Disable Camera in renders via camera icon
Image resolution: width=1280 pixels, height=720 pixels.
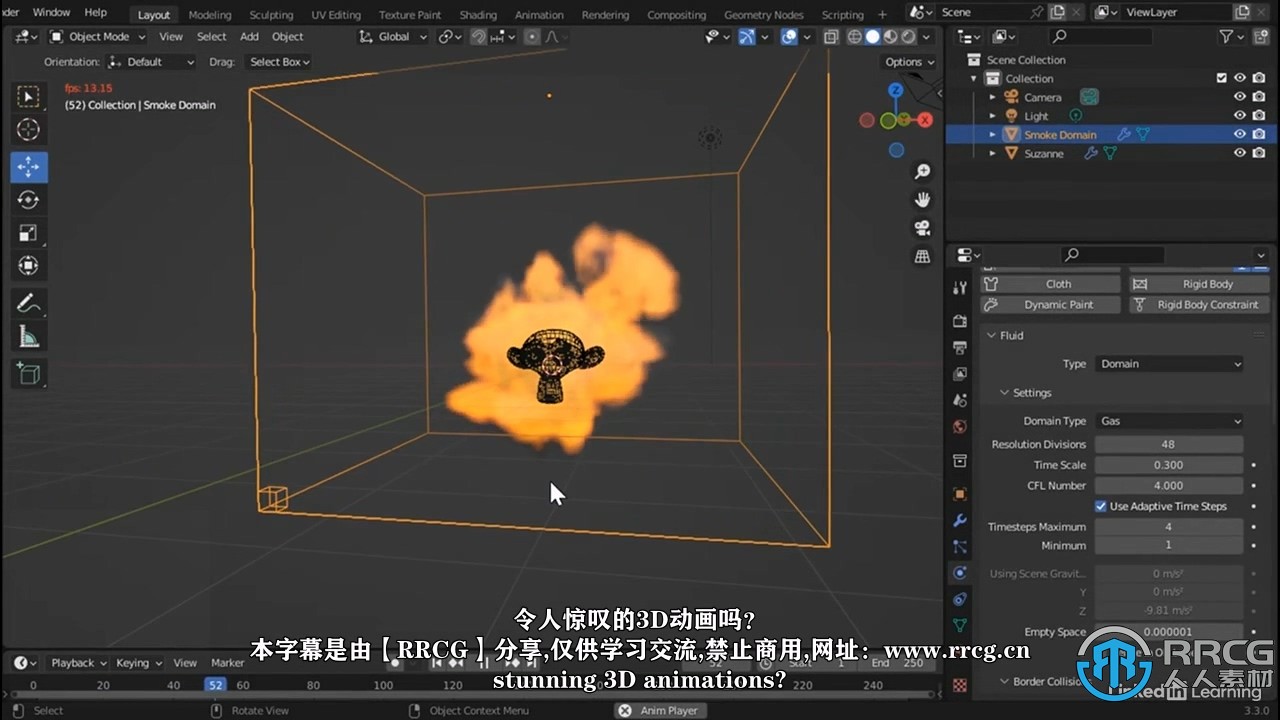pyautogui.click(x=1259, y=97)
